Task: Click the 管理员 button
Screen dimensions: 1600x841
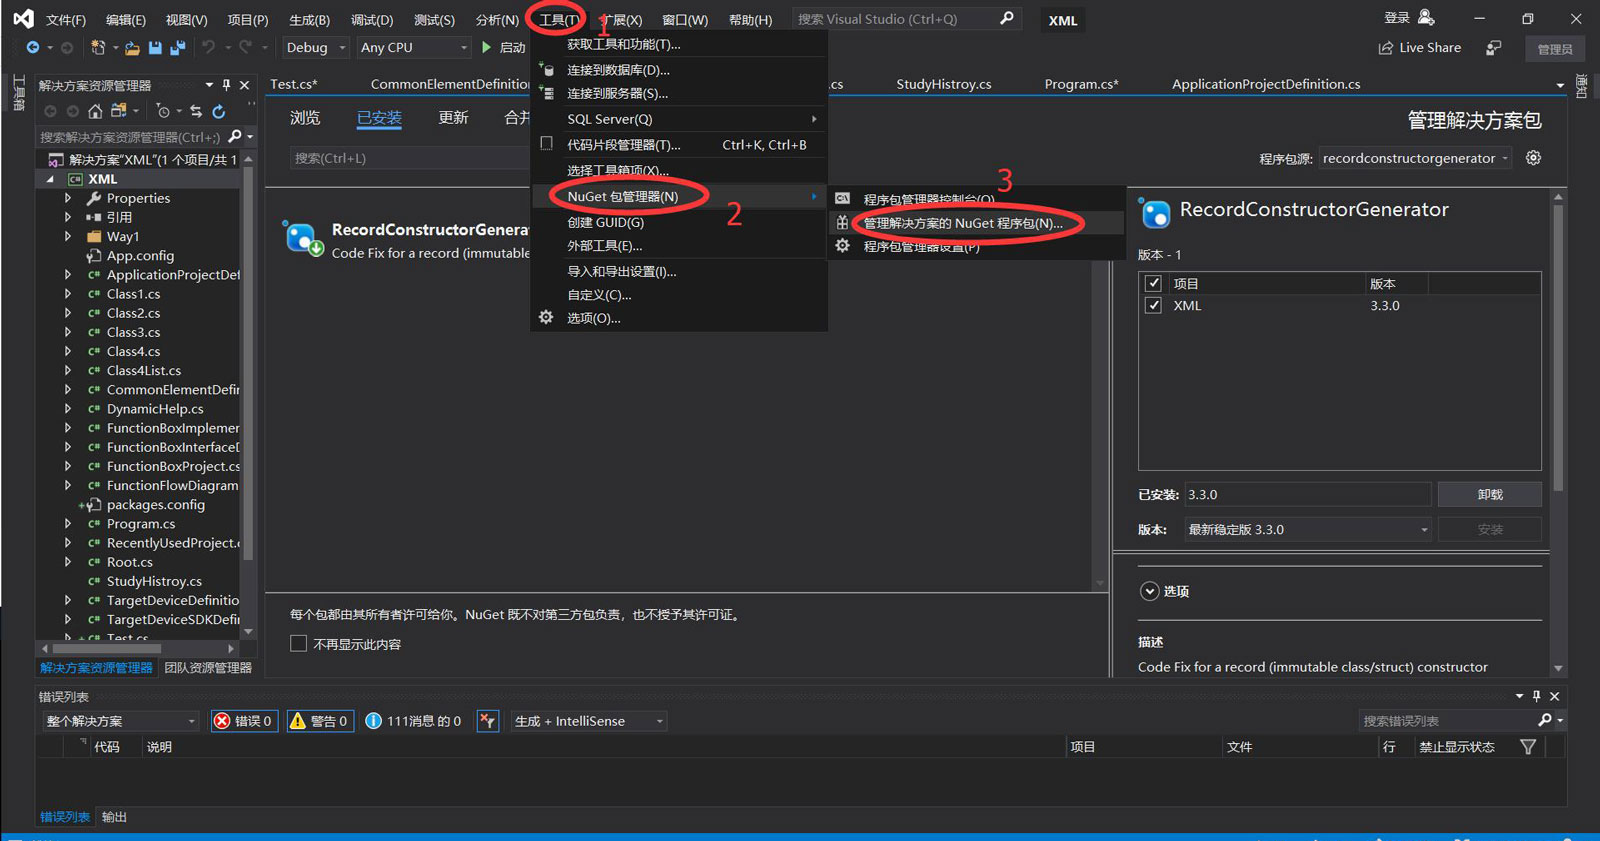Action: pyautogui.click(x=1554, y=48)
